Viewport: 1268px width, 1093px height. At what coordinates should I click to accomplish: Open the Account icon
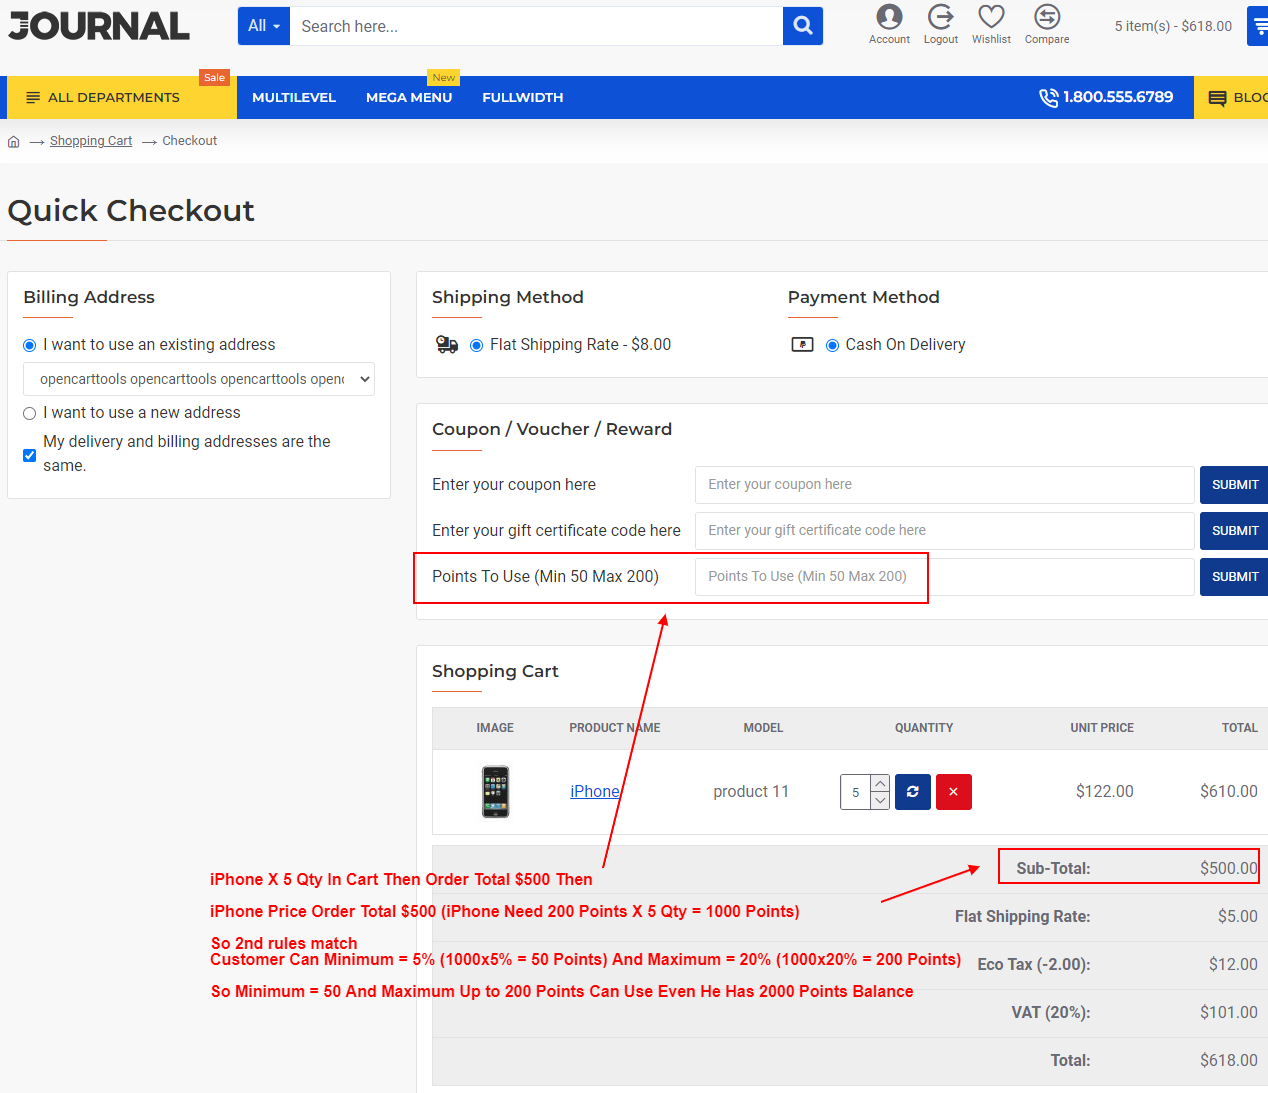pos(889,18)
